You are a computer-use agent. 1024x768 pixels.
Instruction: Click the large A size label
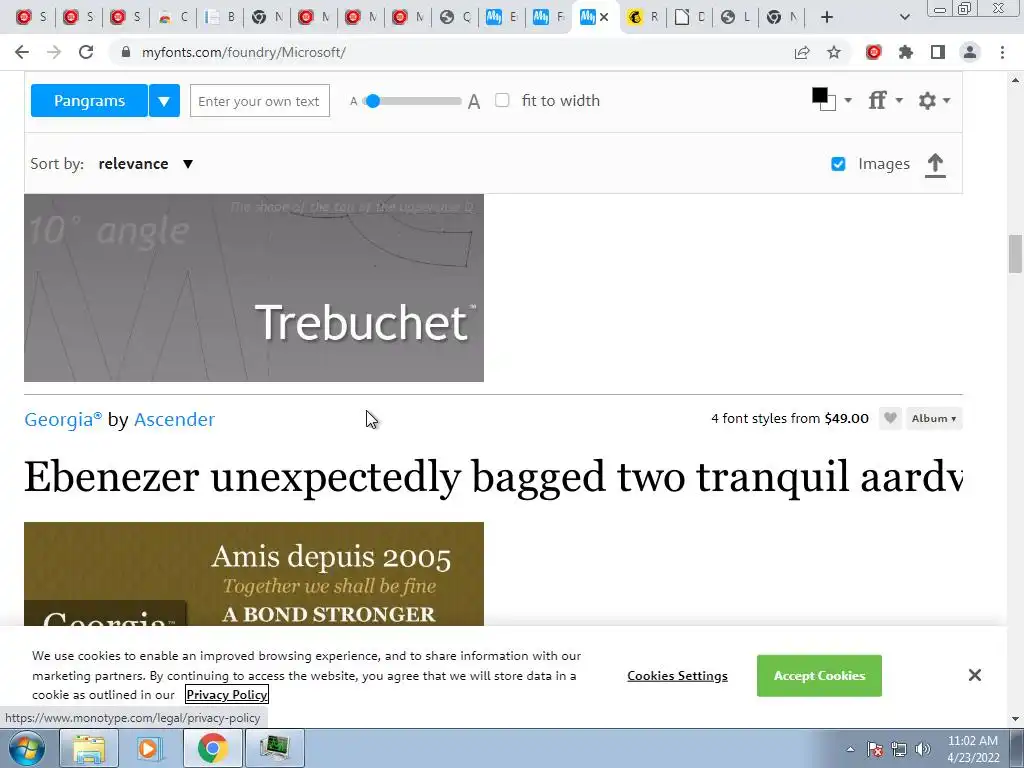[474, 101]
